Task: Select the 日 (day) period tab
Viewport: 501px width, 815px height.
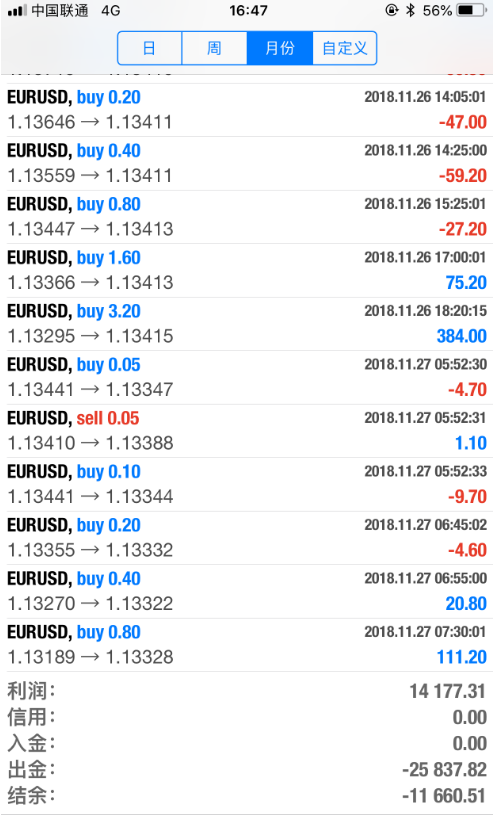Action: 150,48
